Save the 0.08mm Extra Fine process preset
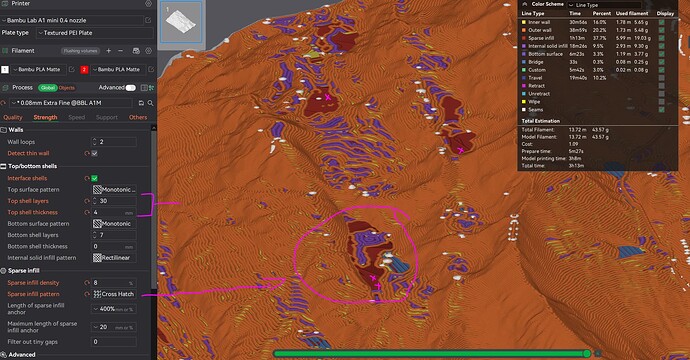This screenshot has width=690, height=360. (141, 103)
